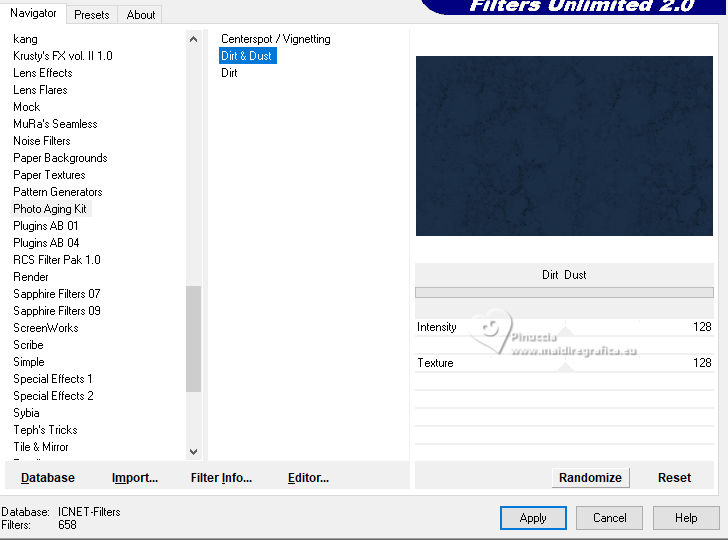Open Help
This screenshot has height=540, width=728.
coord(686,518)
